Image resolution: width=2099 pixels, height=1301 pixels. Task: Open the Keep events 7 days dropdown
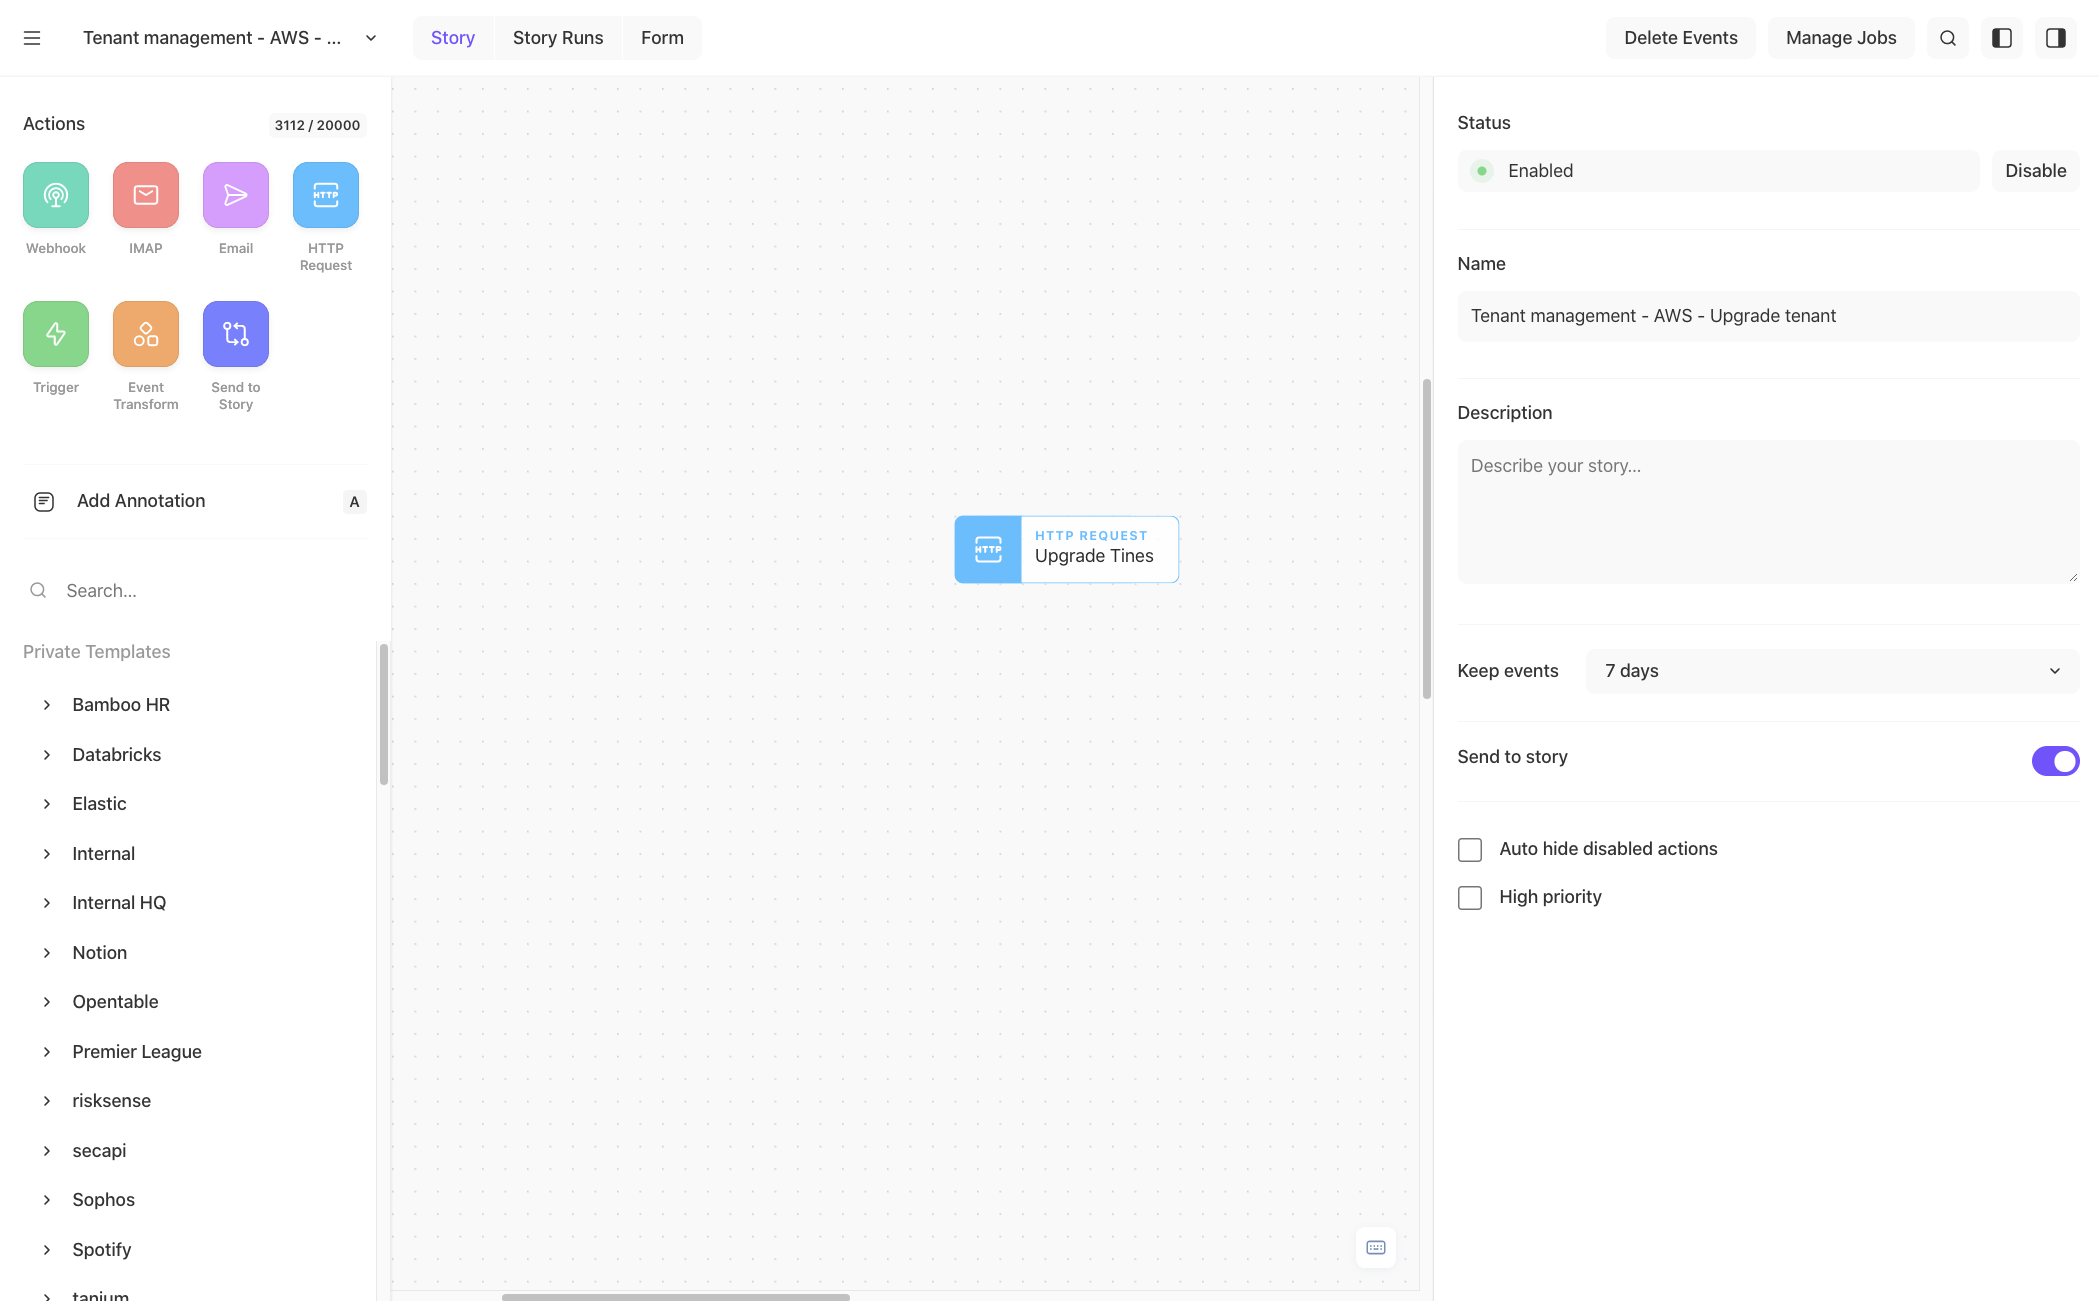1832,671
